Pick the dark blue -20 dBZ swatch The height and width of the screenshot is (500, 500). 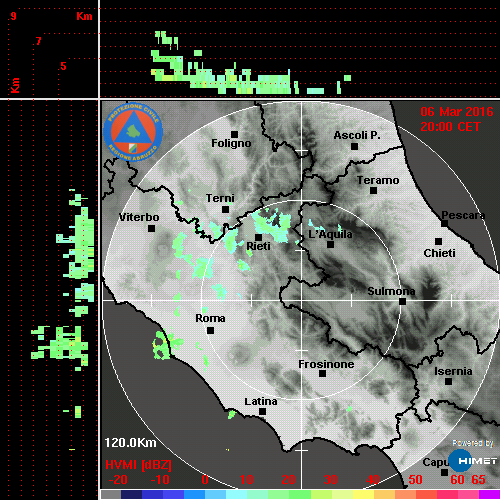(131, 494)
